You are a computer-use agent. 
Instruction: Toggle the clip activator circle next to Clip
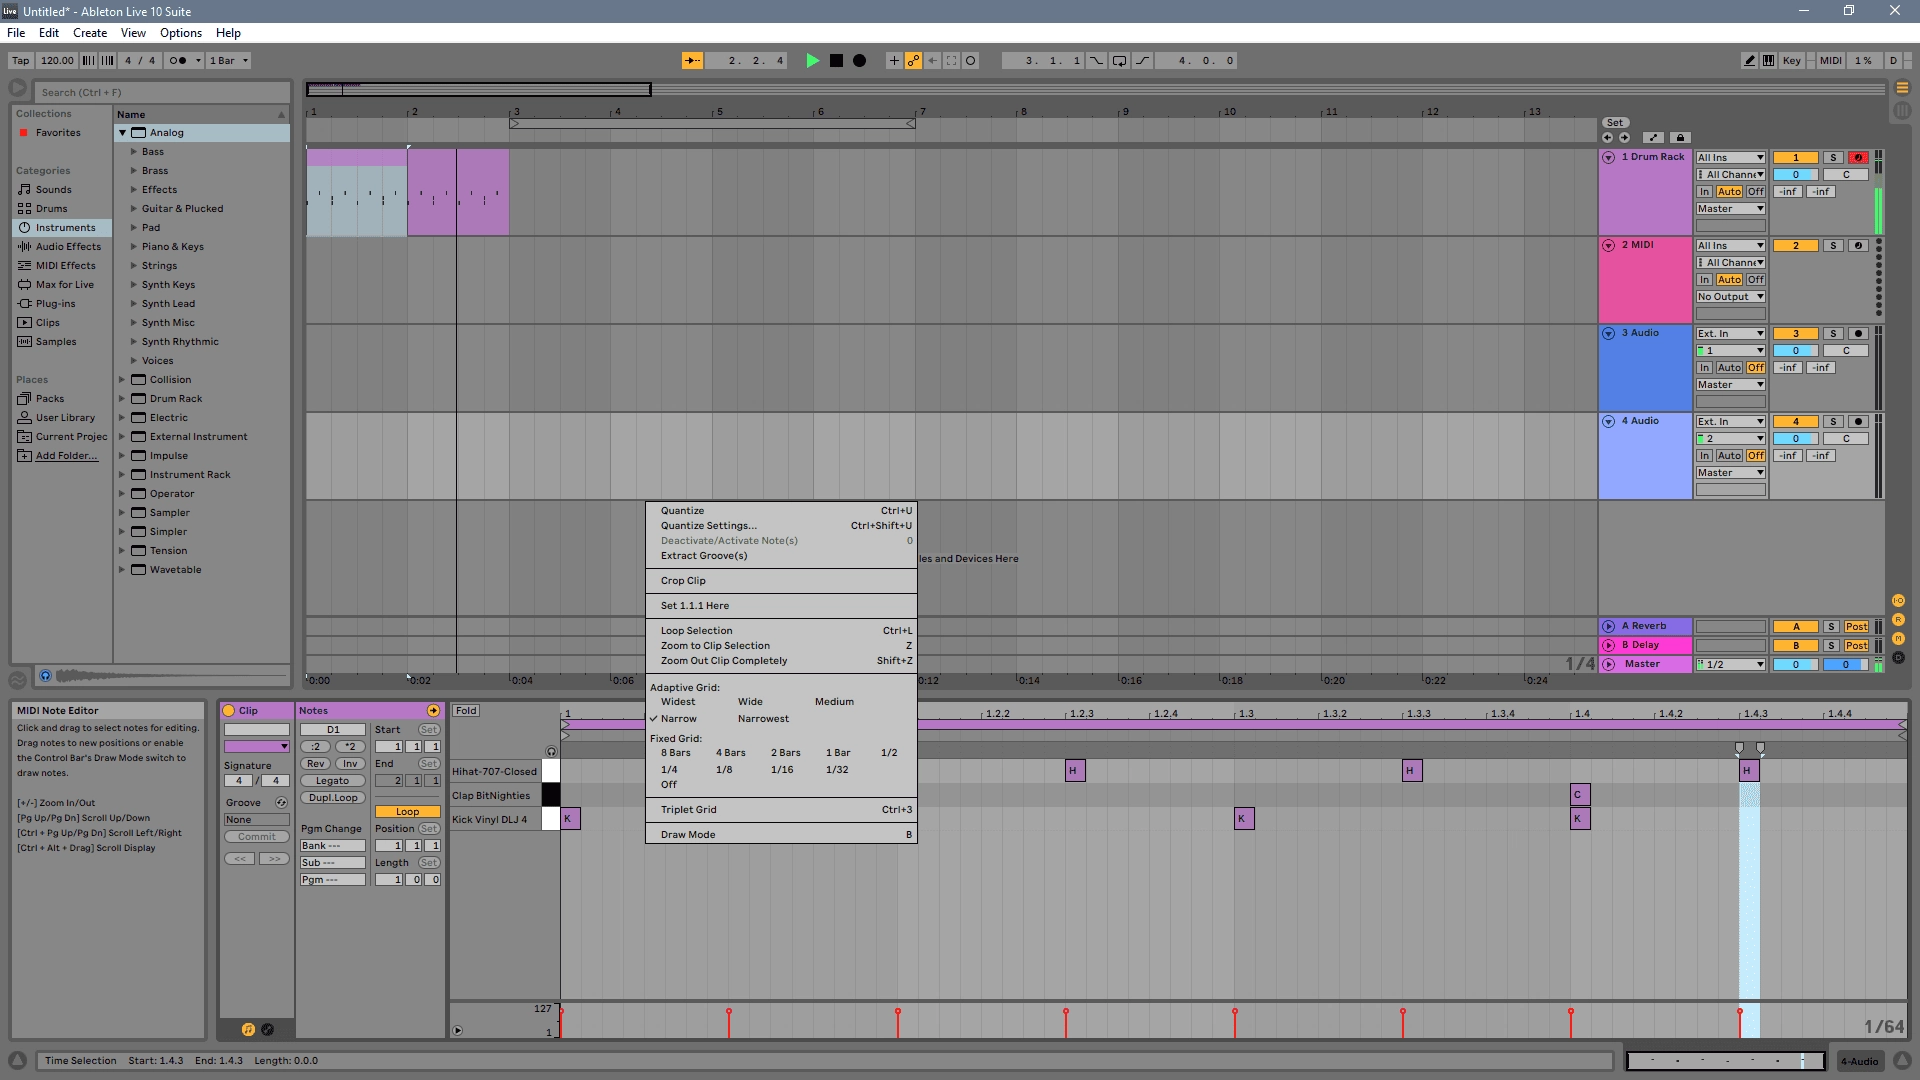tap(229, 711)
